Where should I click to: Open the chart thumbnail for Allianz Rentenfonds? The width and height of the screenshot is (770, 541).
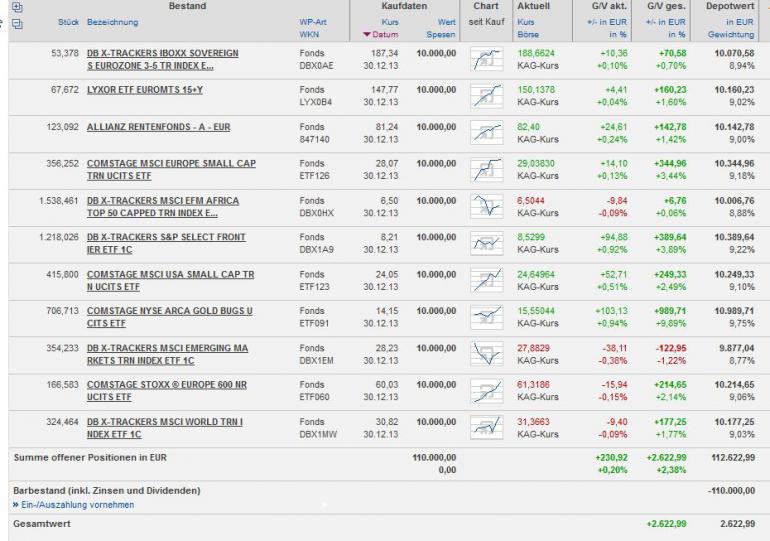pos(487,133)
